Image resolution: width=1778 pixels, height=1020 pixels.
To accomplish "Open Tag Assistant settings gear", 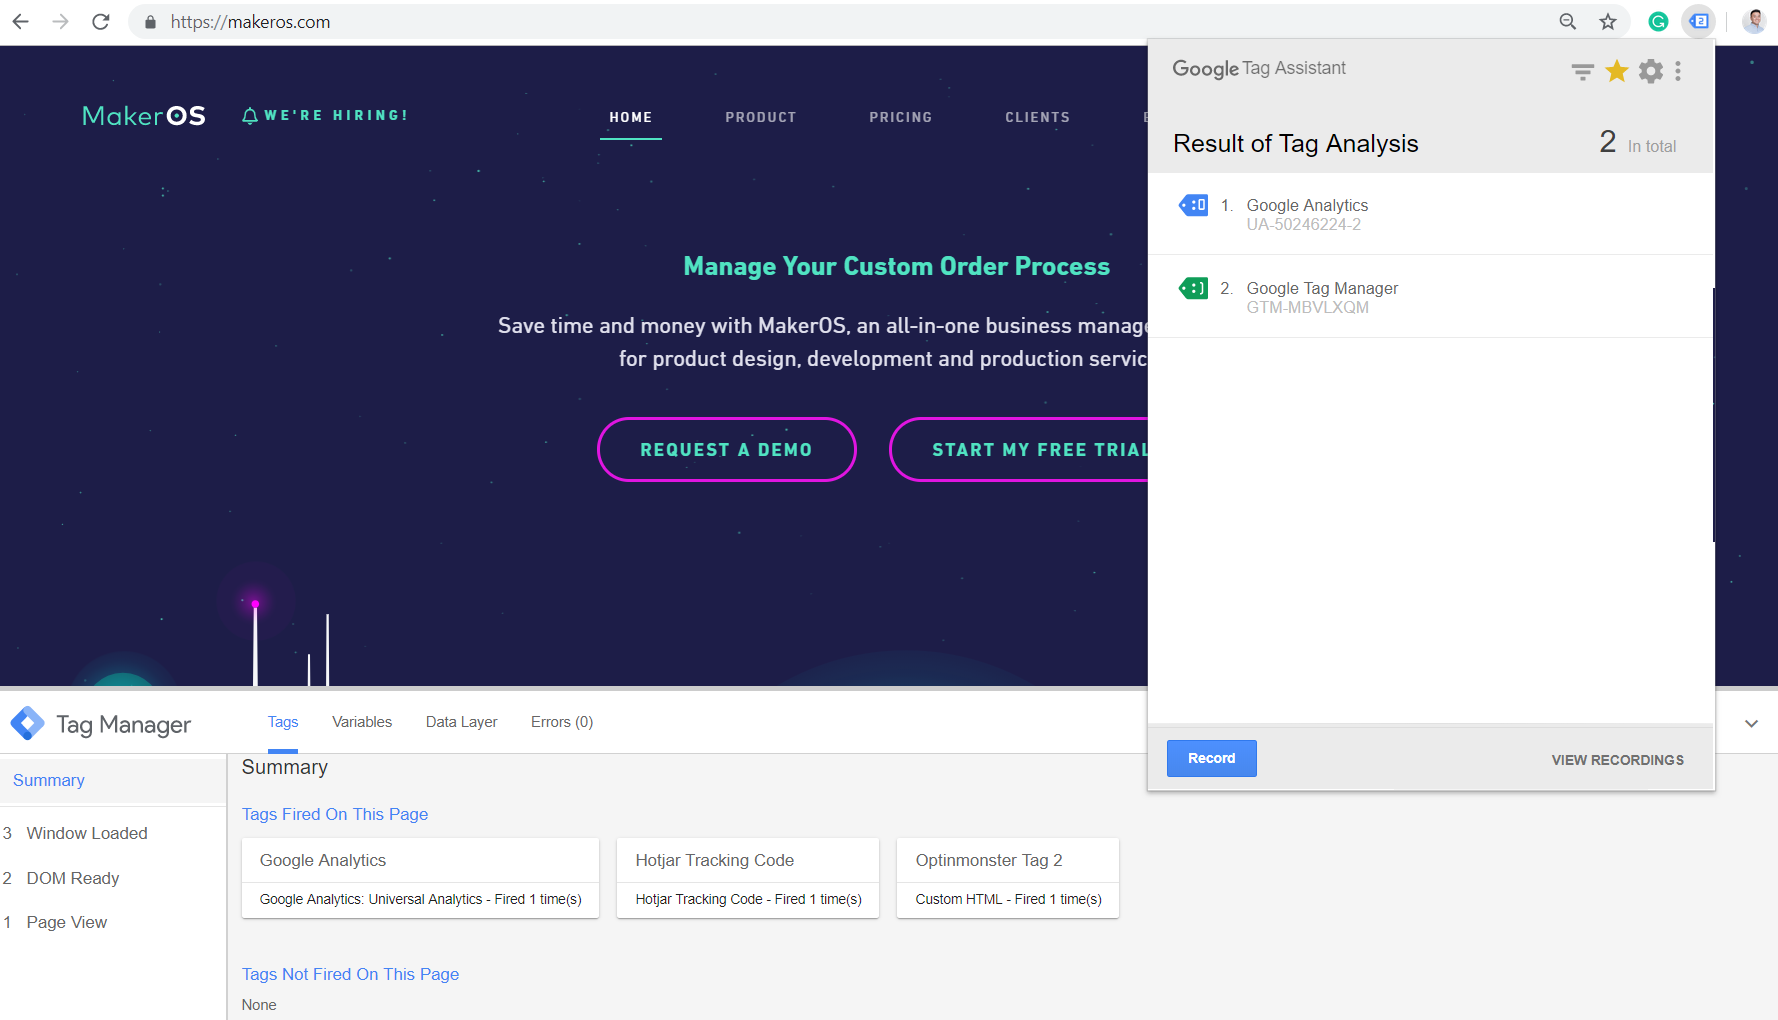I will (x=1651, y=71).
